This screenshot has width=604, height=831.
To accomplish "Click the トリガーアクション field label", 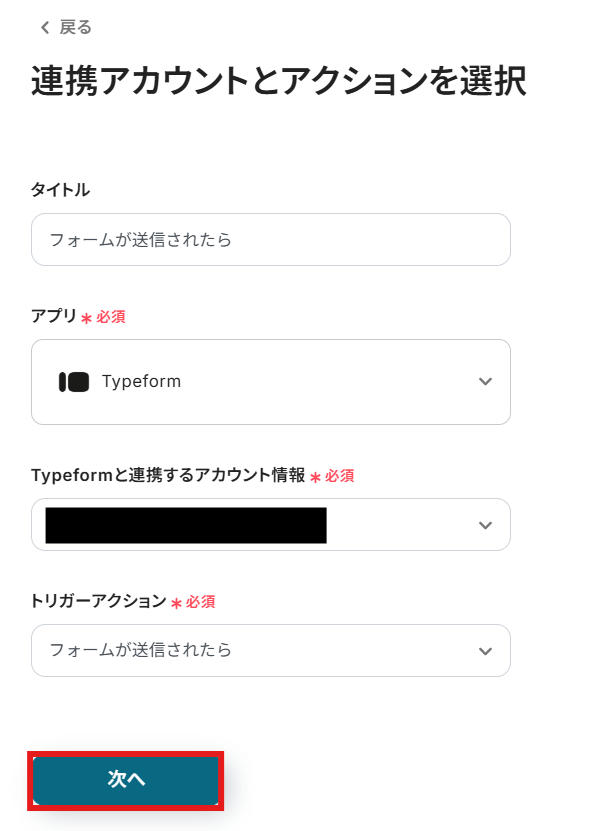I will (x=98, y=601).
